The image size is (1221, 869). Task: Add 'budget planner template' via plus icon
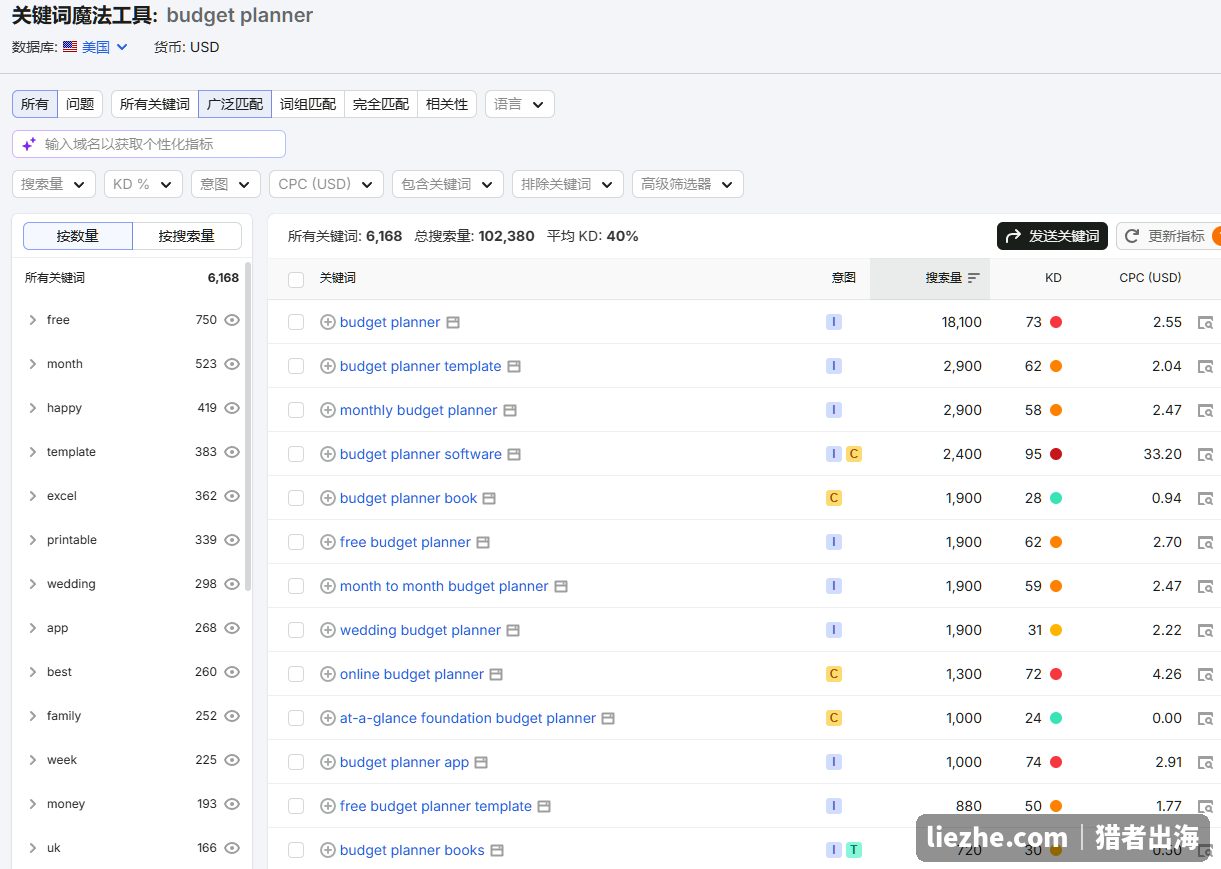[327, 366]
